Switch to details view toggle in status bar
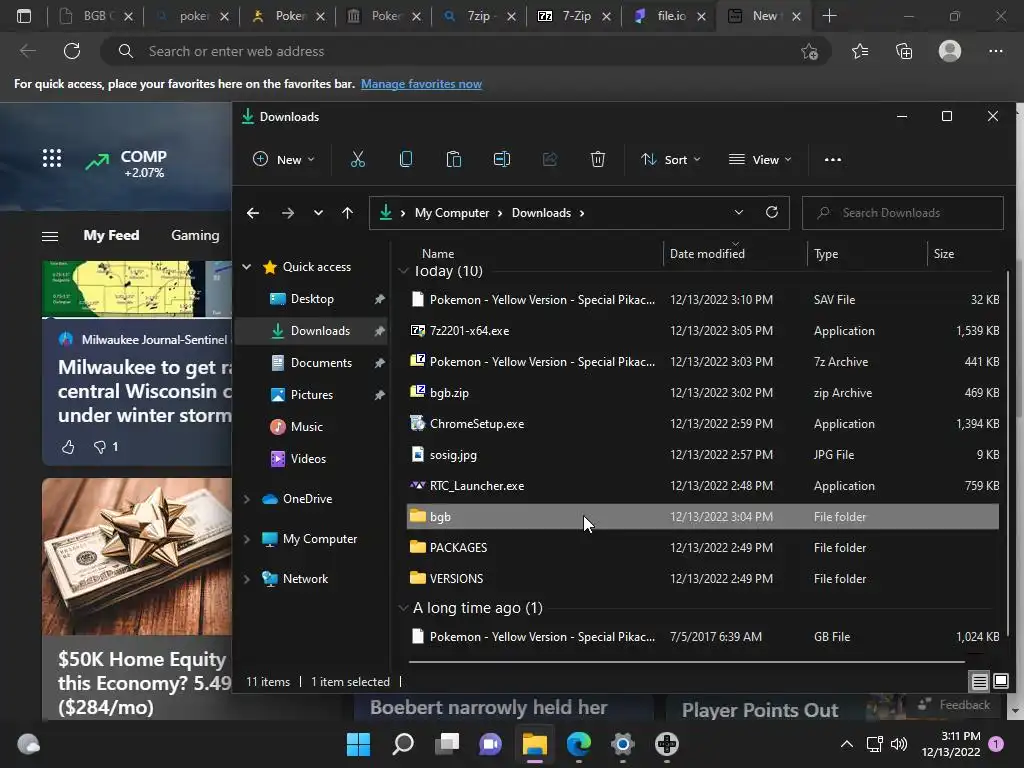Viewport: 1024px width, 768px height. coord(980,682)
